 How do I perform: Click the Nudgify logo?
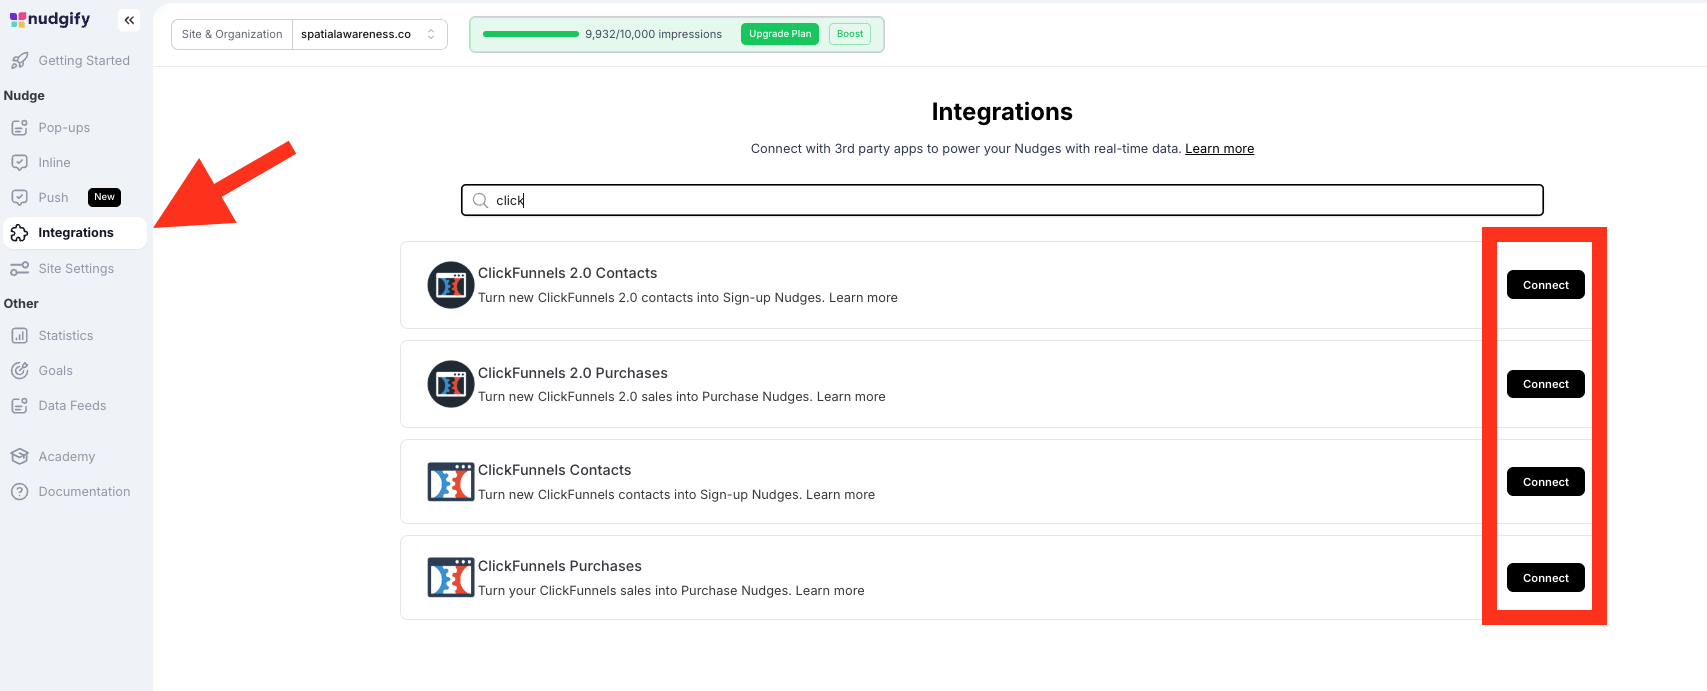pyautogui.click(x=50, y=19)
